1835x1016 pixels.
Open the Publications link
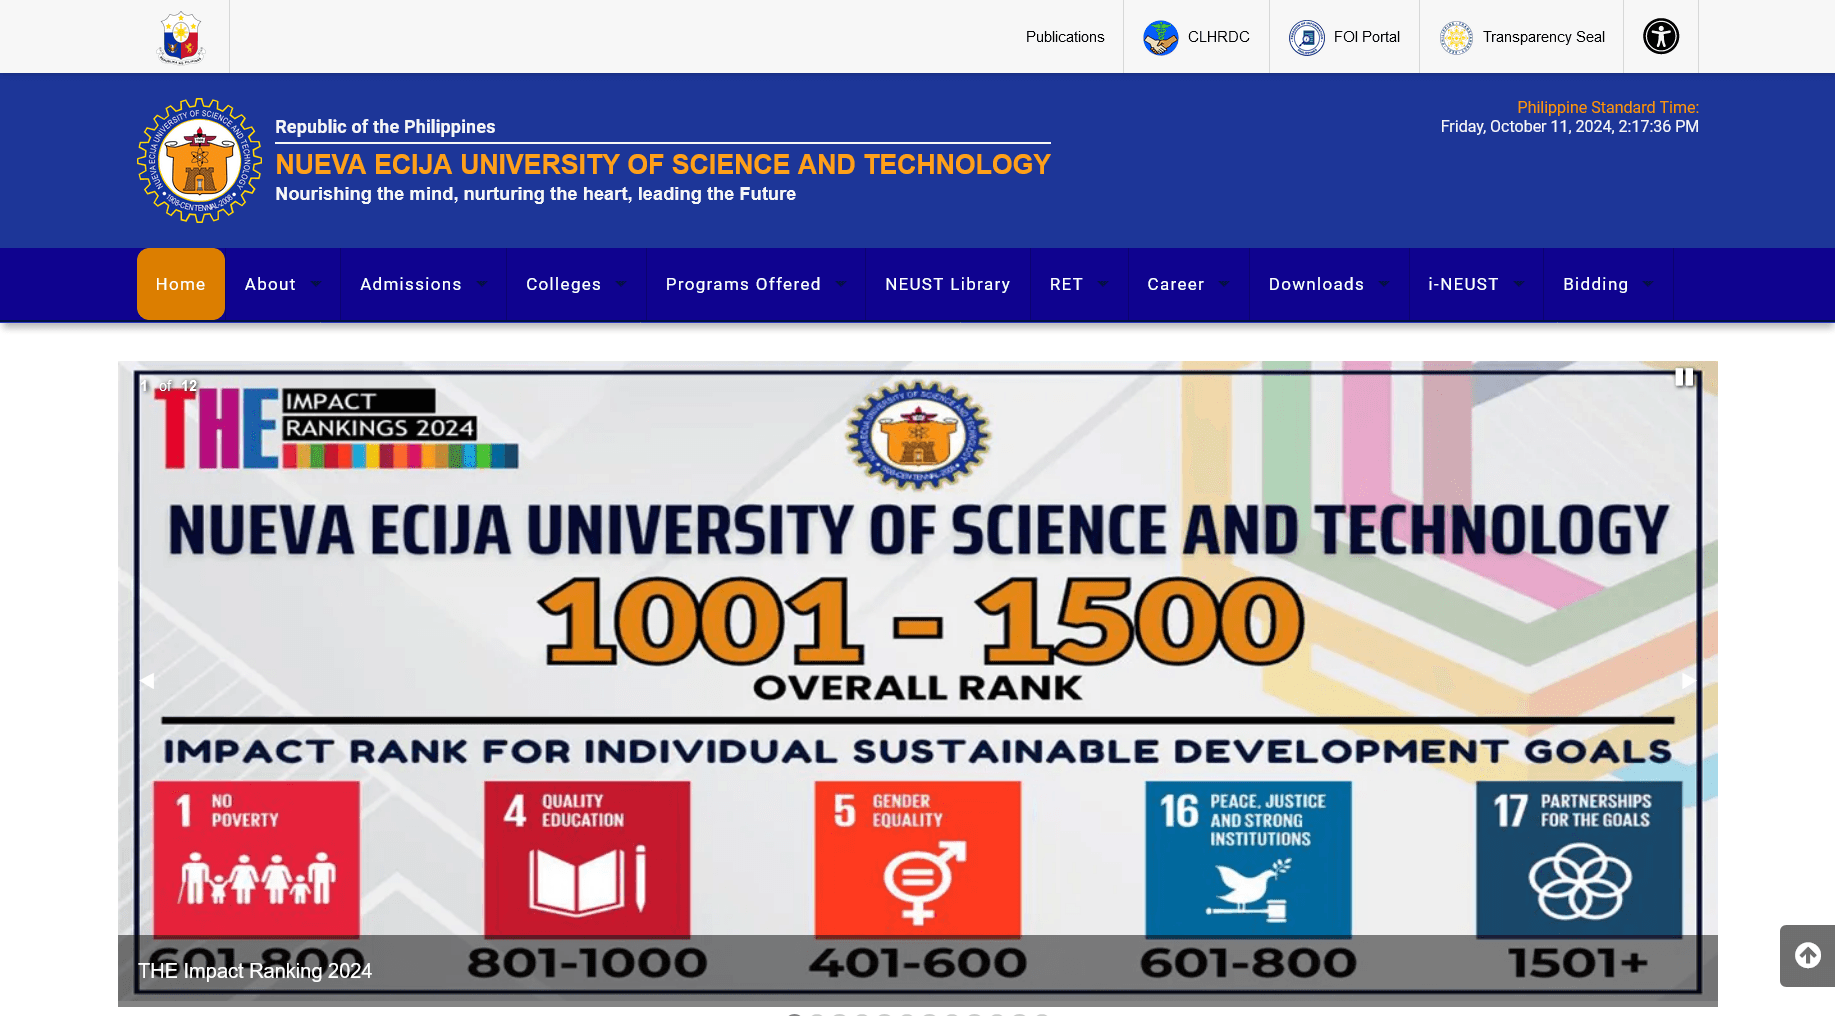pos(1065,37)
